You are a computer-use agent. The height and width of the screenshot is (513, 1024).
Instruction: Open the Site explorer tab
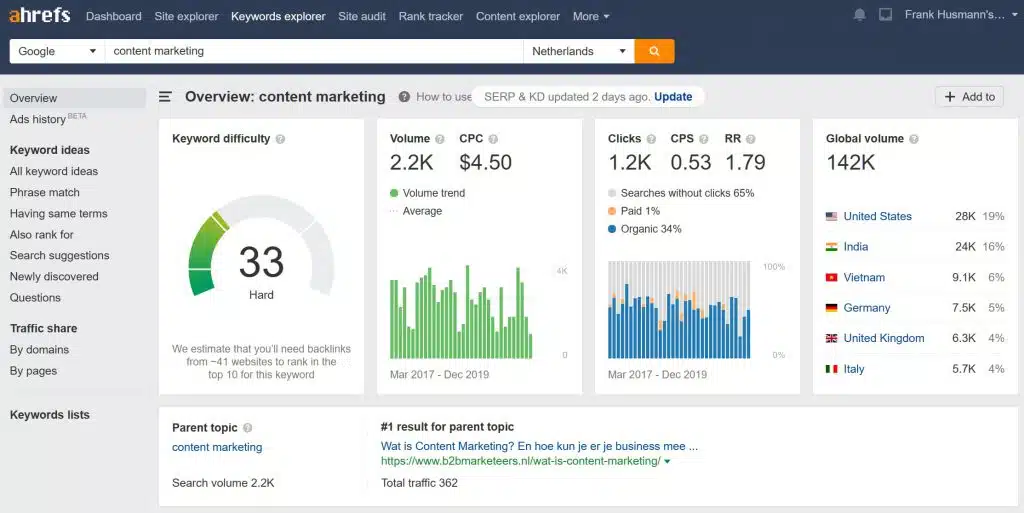click(186, 16)
